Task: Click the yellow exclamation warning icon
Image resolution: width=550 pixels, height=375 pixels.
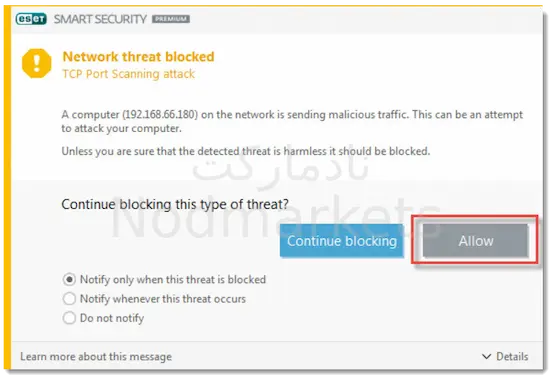Action: [36, 63]
